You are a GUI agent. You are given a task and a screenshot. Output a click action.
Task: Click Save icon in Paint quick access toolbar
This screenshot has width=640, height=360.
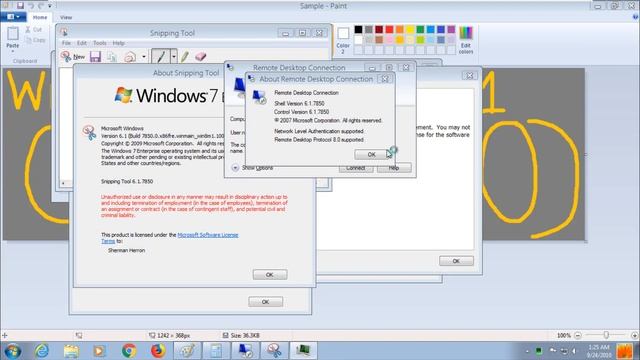tap(20, 5)
